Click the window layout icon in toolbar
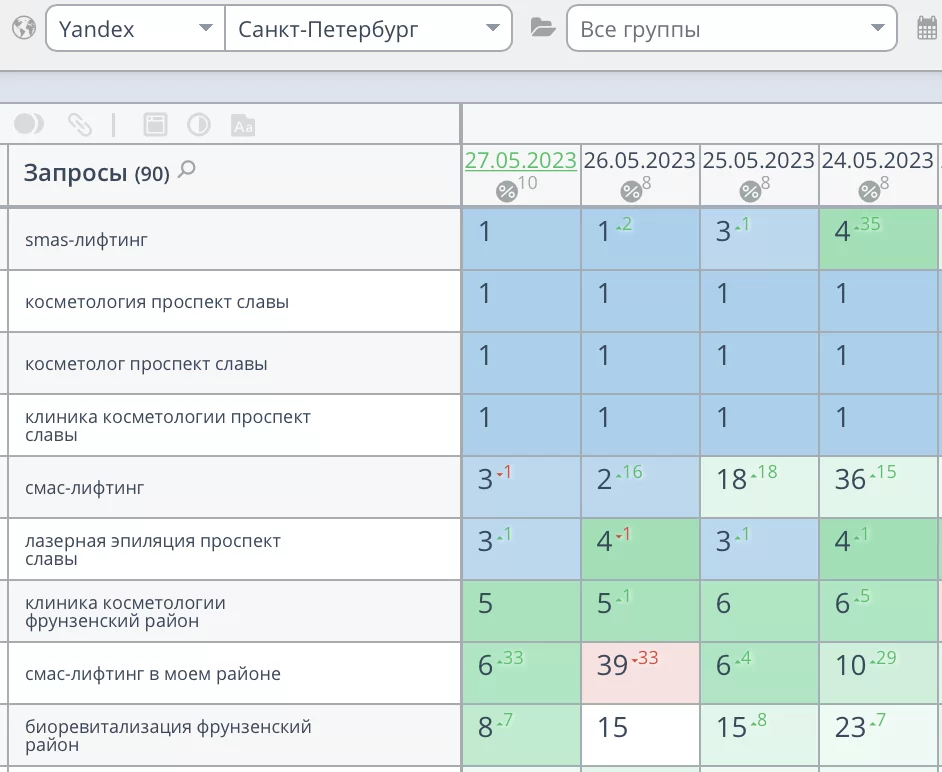942x772 pixels. tap(155, 124)
